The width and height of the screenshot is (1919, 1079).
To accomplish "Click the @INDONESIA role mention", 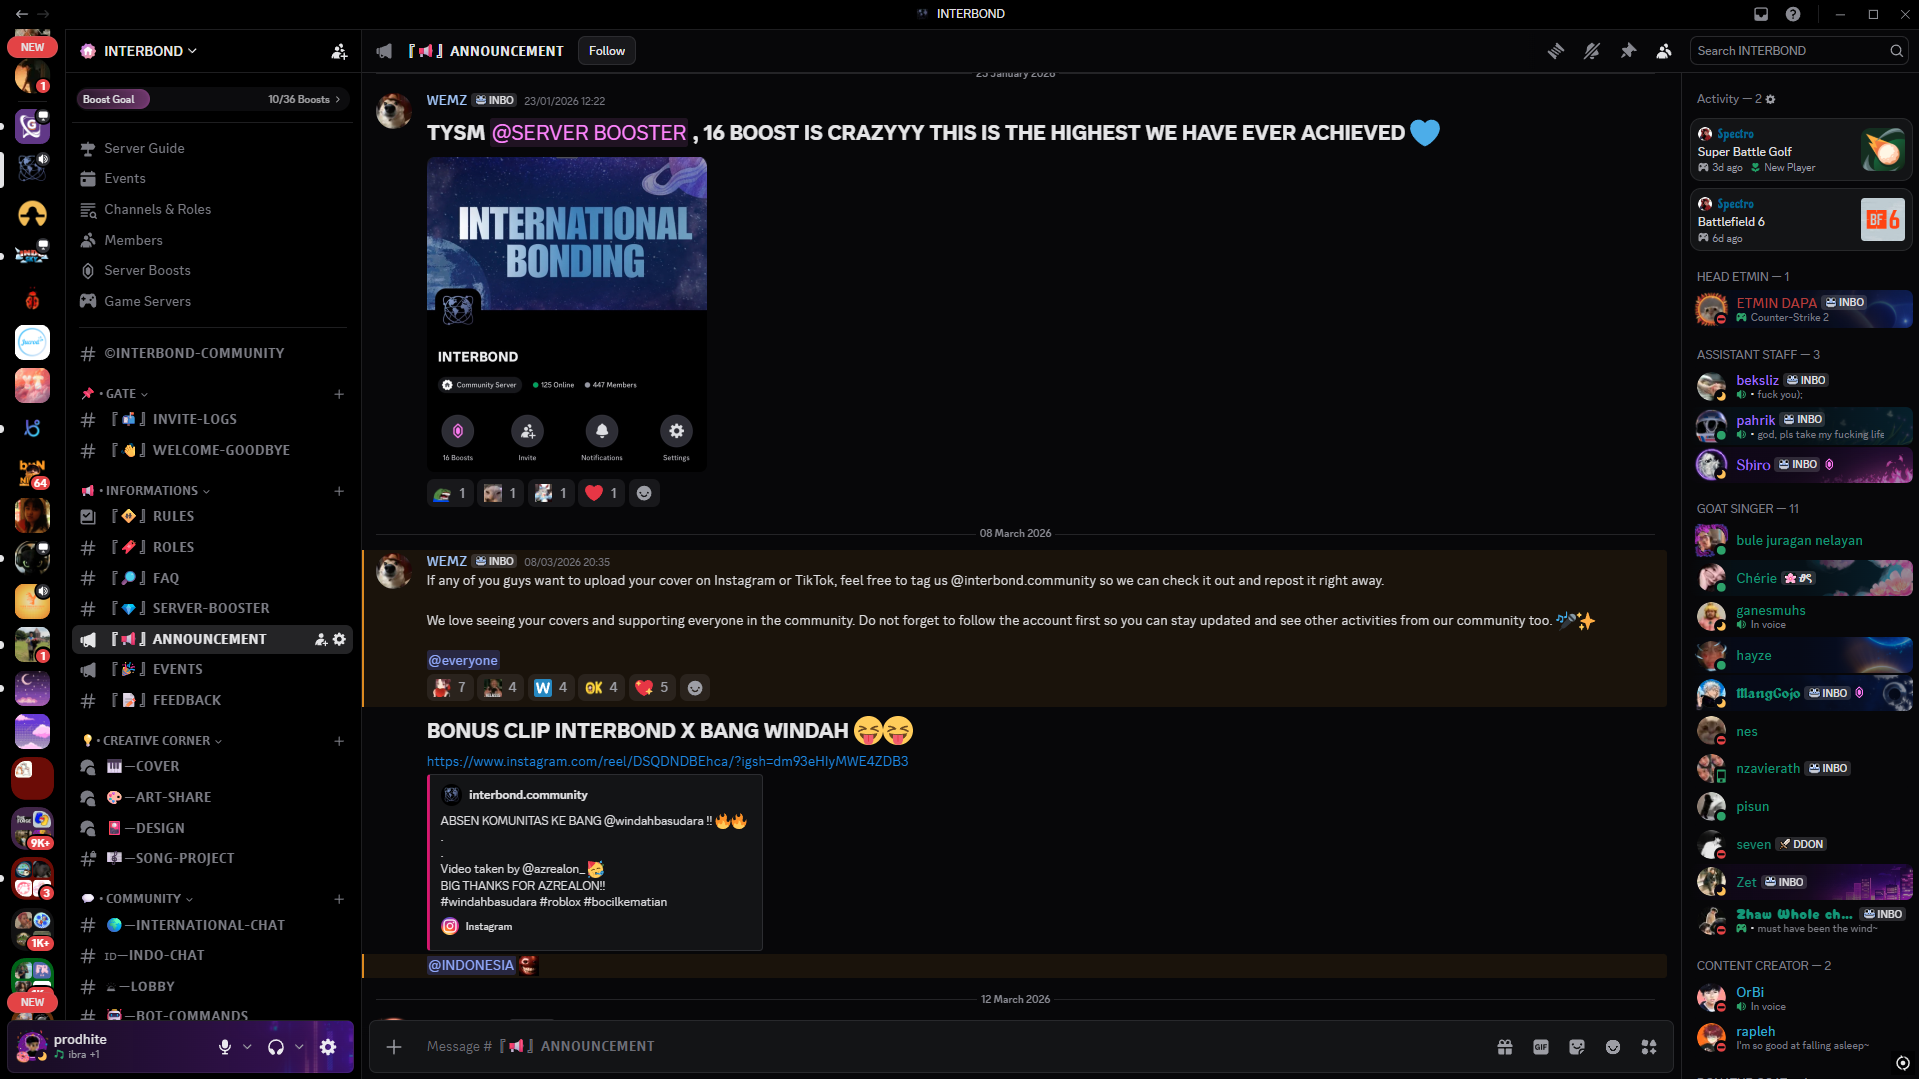I will pyautogui.click(x=471, y=965).
